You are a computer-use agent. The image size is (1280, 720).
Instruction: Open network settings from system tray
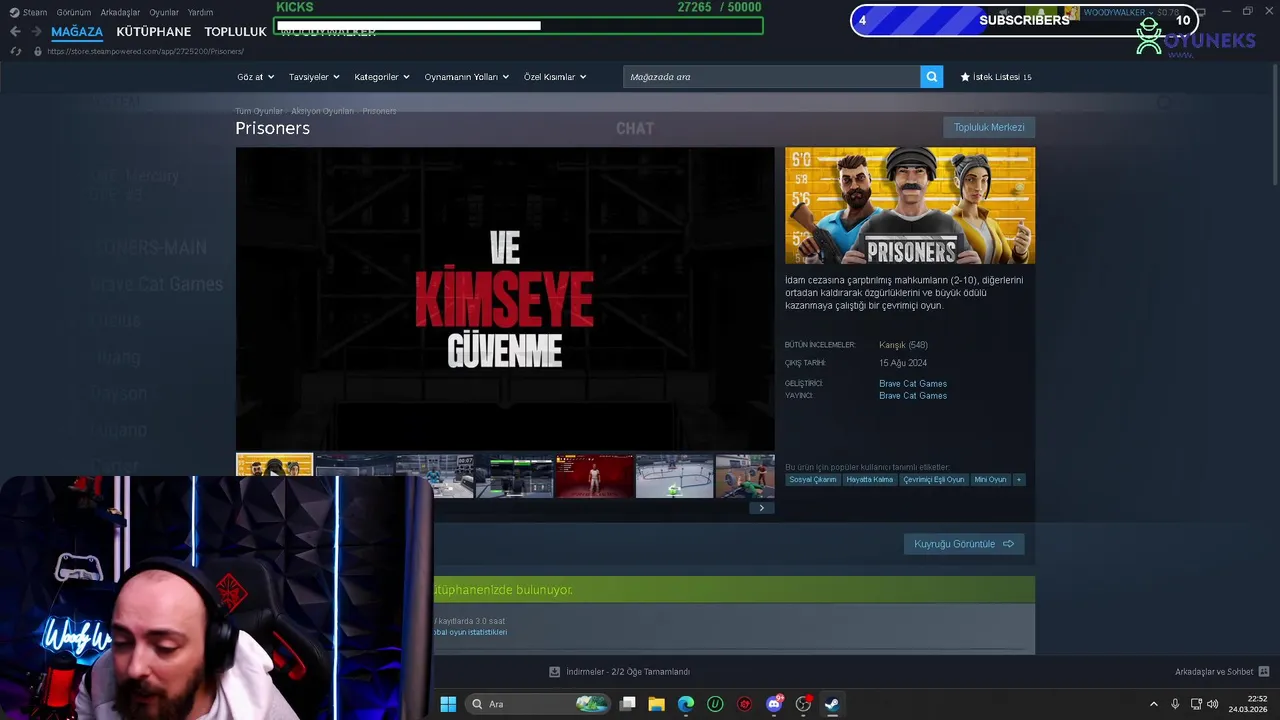coord(1196,704)
